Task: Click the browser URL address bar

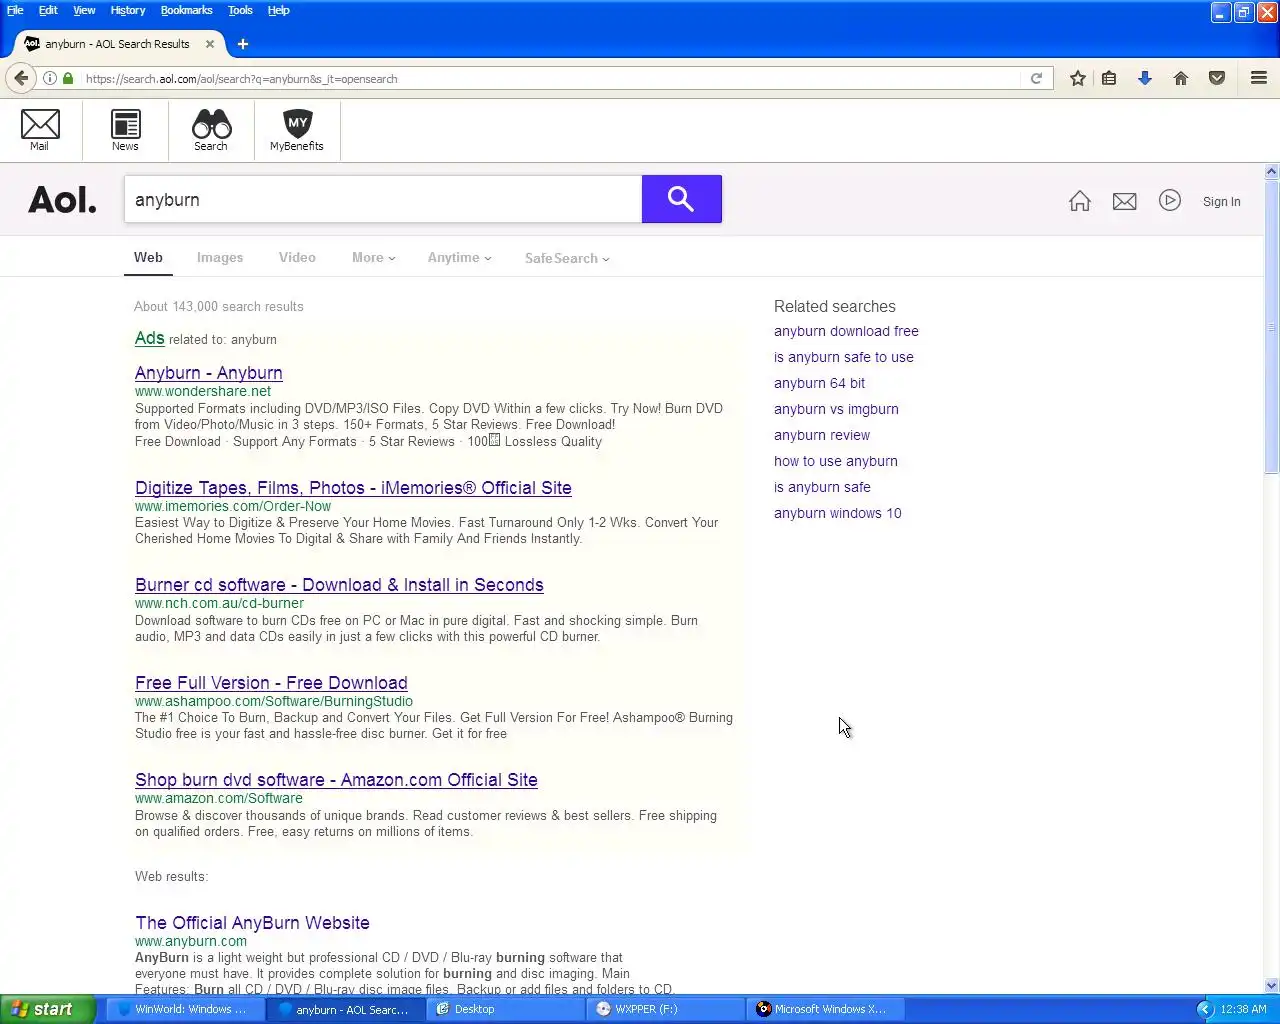Action: point(550,78)
